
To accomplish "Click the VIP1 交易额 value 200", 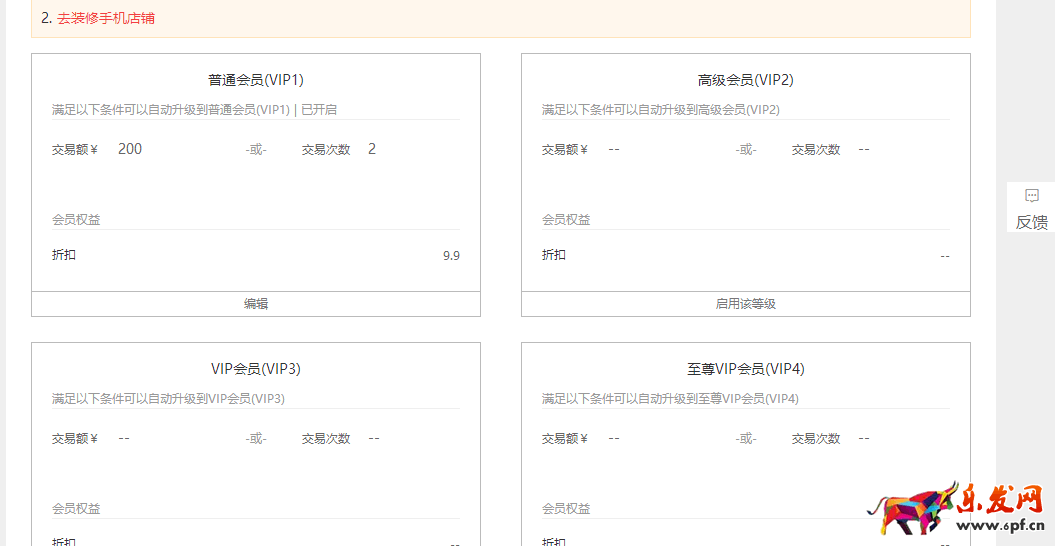I will (x=130, y=149).
